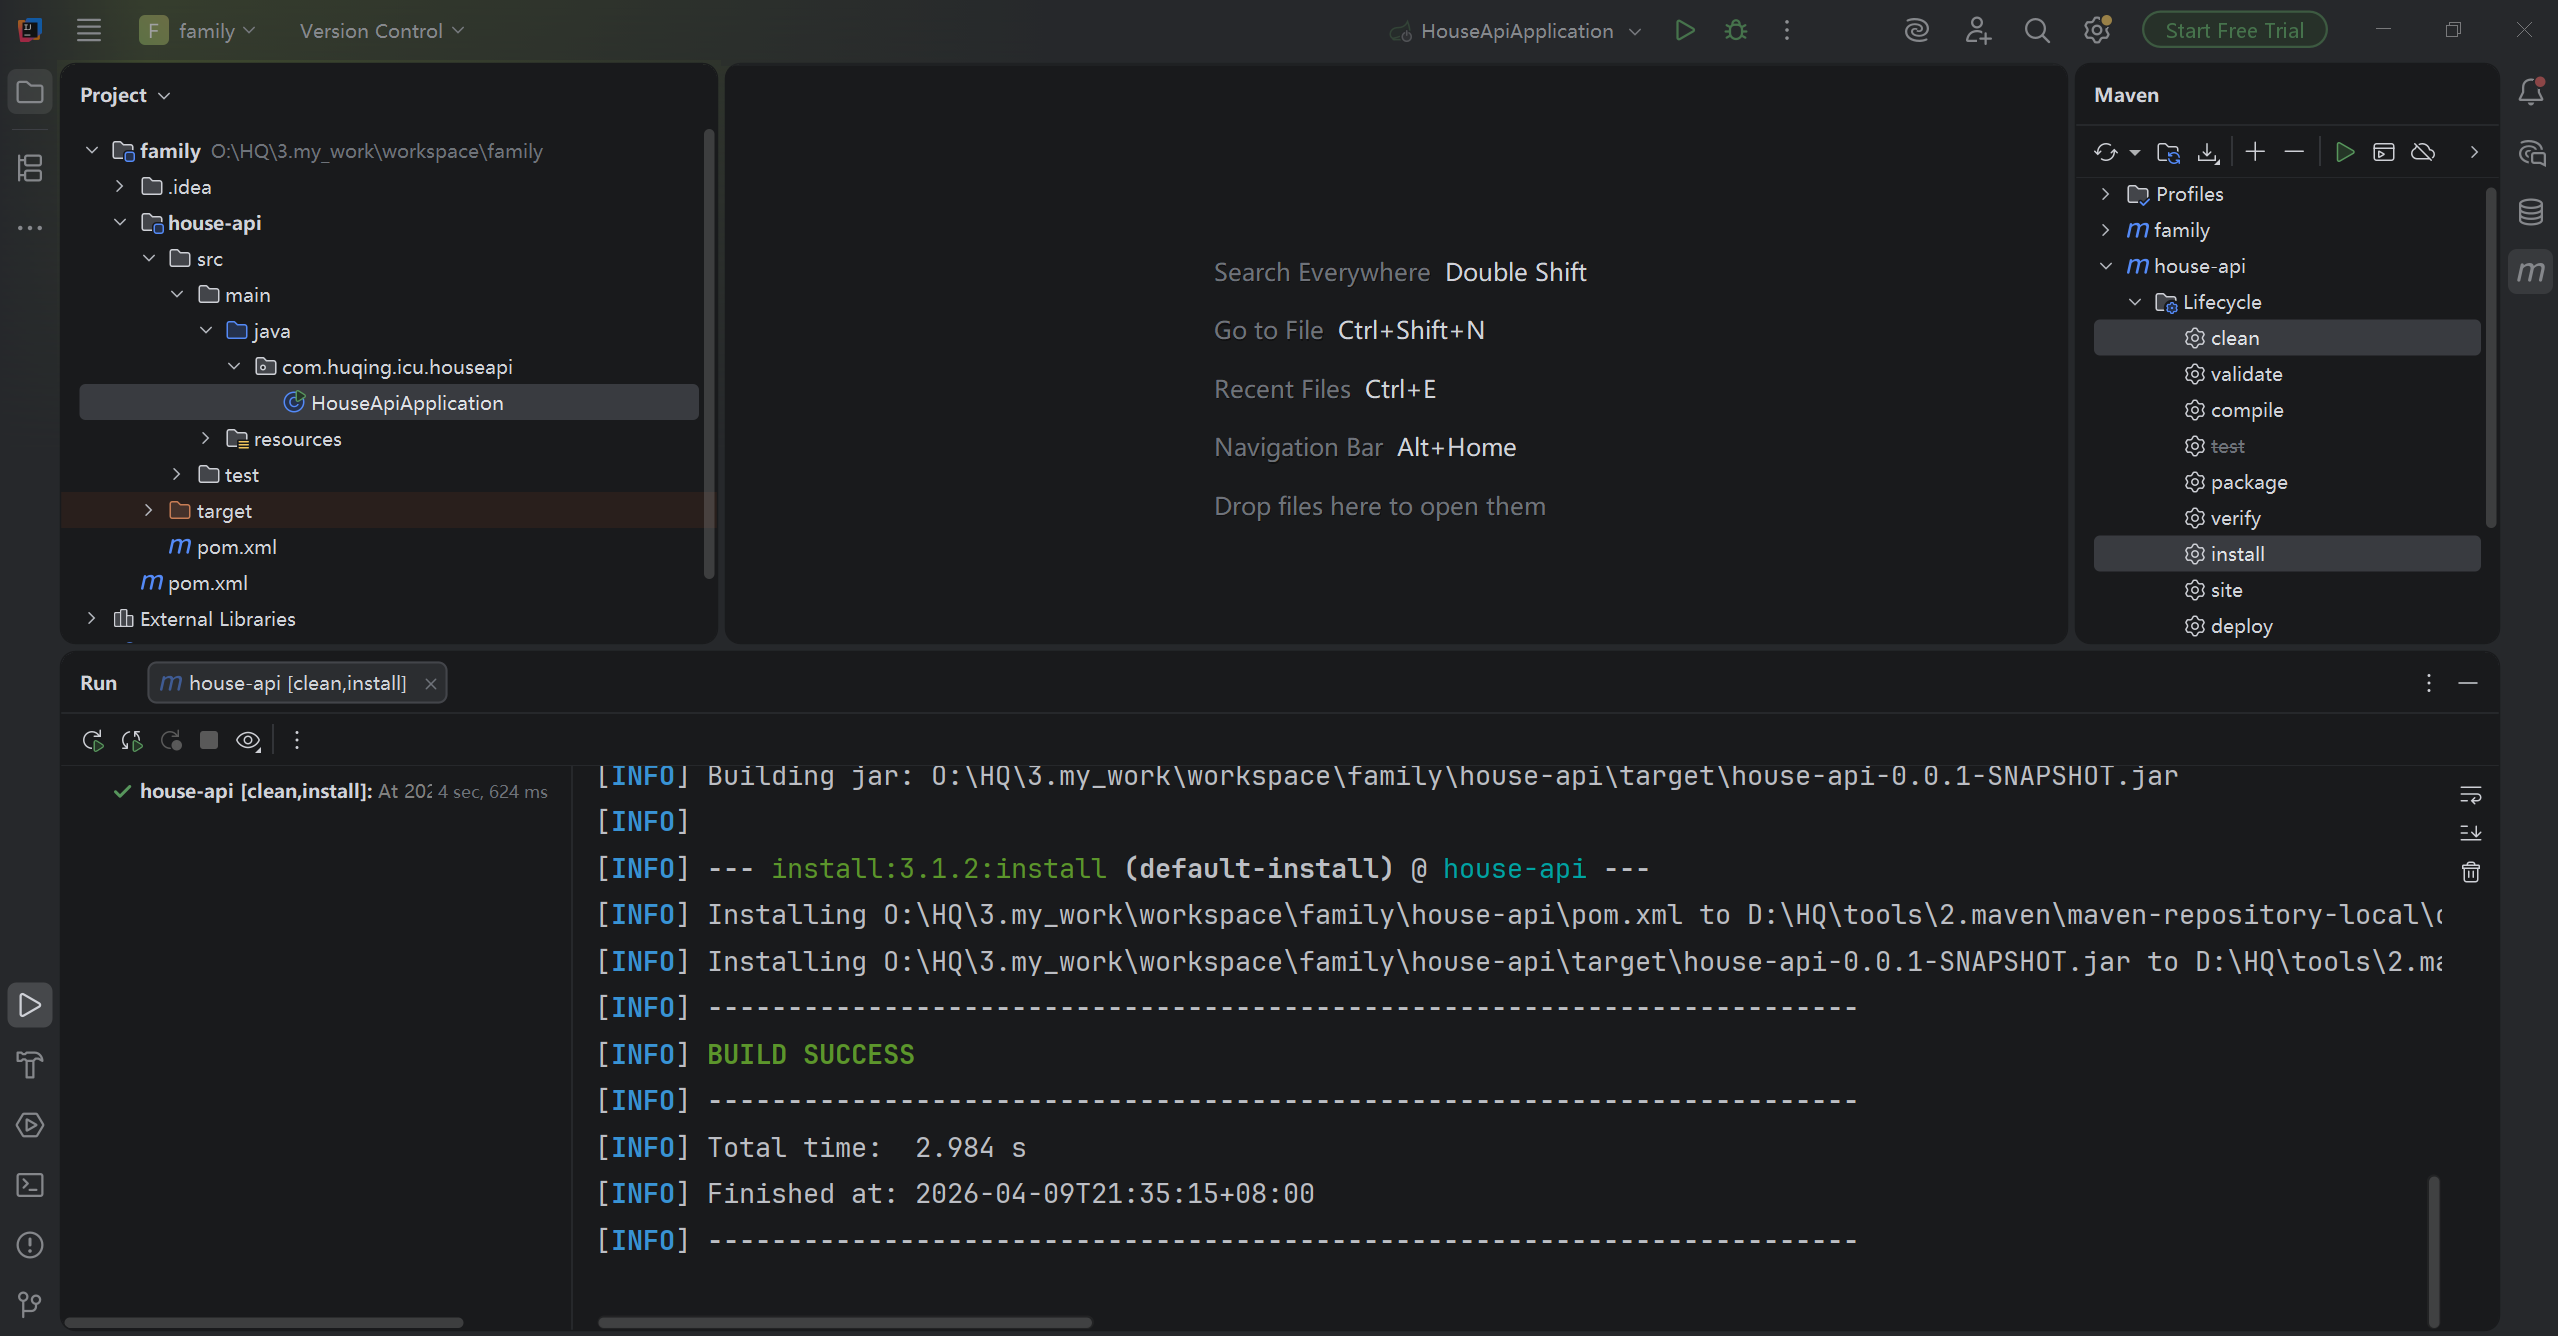The image size is (2558, 1336).
Task: Click the Start Free Trial button
Action: tap(2234, 30)
